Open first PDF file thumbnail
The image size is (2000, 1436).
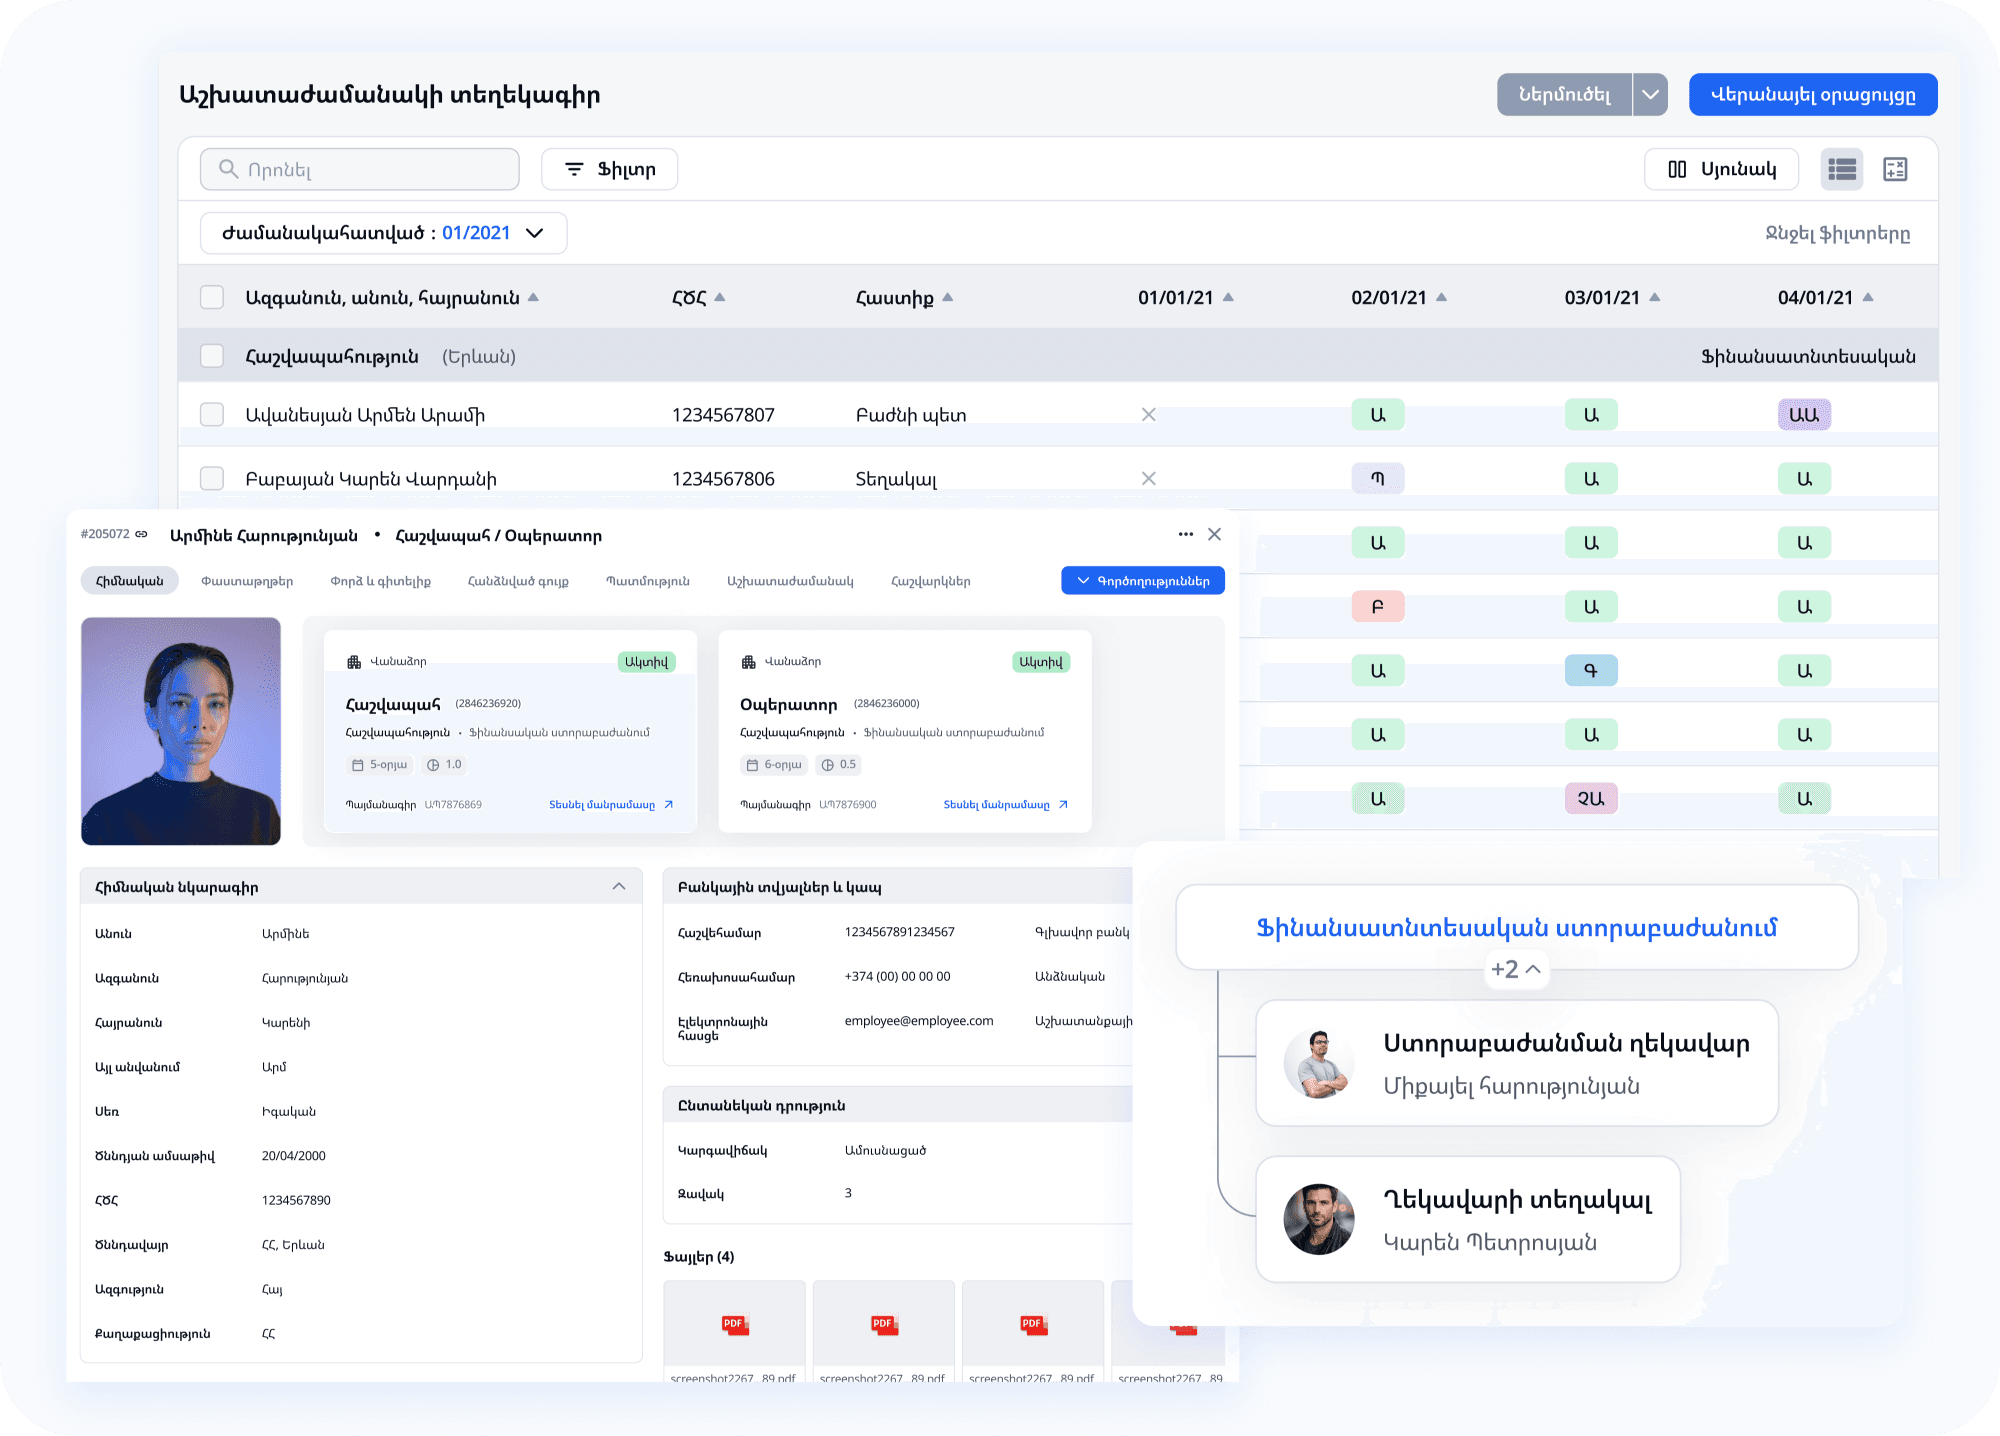coord(734,1324)
